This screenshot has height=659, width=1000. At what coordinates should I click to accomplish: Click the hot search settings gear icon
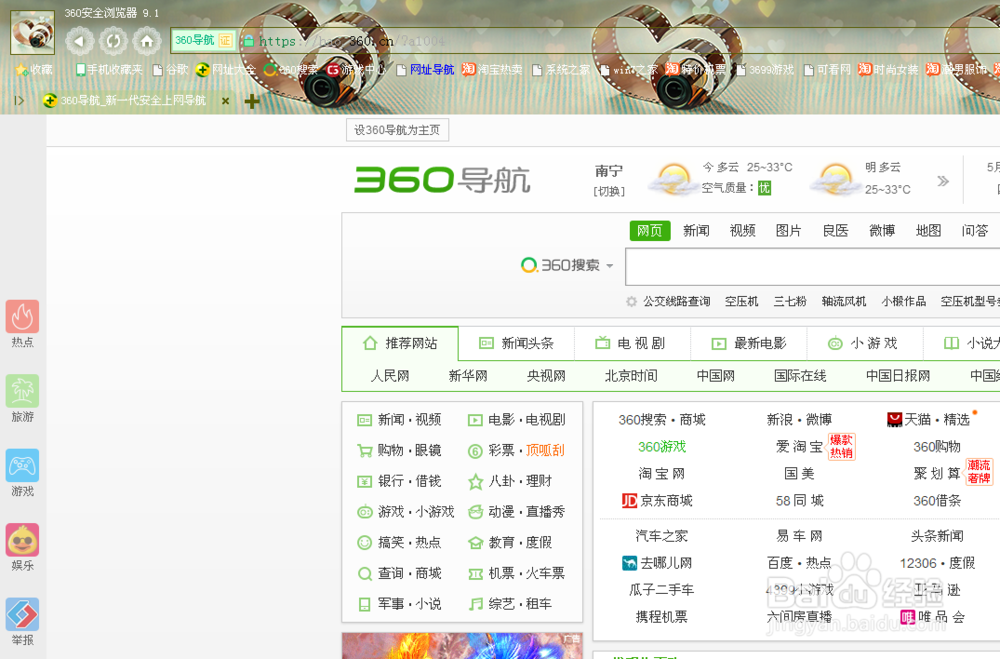(631, 301)
